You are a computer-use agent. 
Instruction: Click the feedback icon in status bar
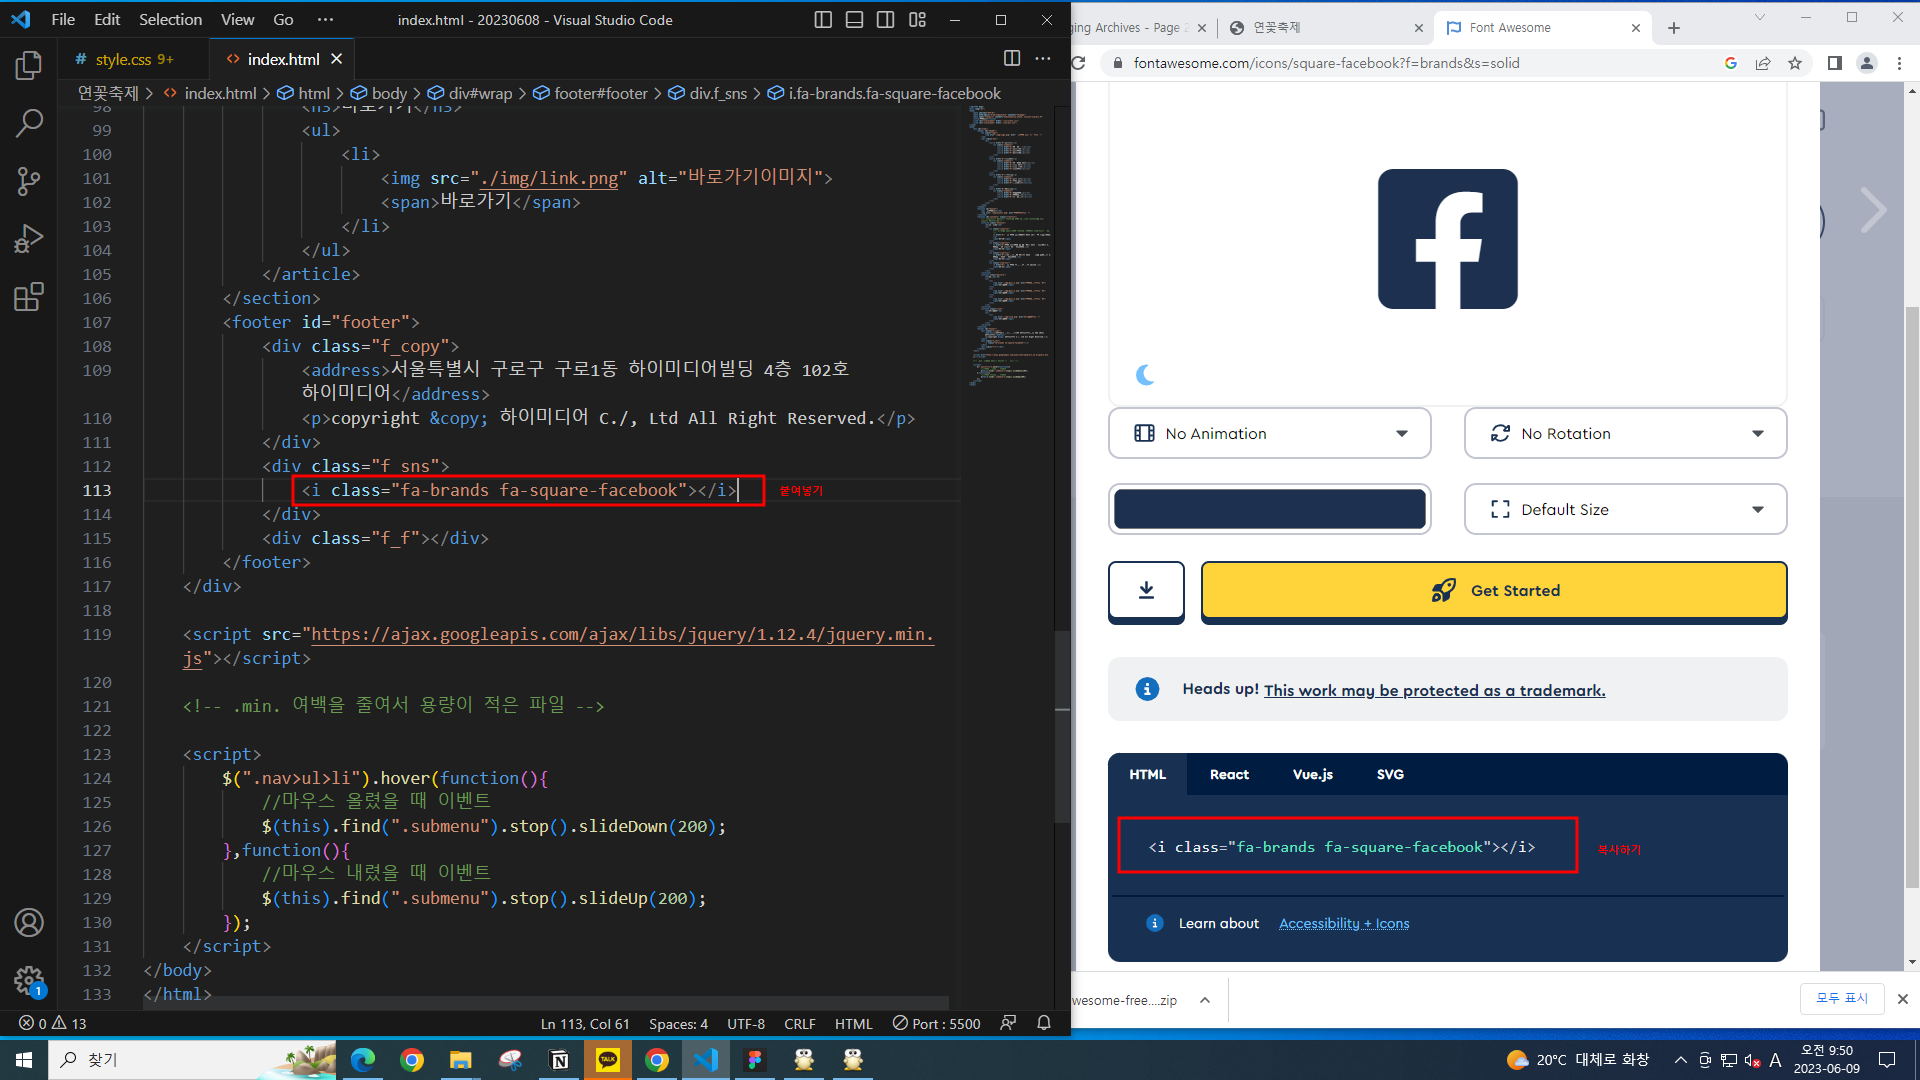(1008, 1023)
